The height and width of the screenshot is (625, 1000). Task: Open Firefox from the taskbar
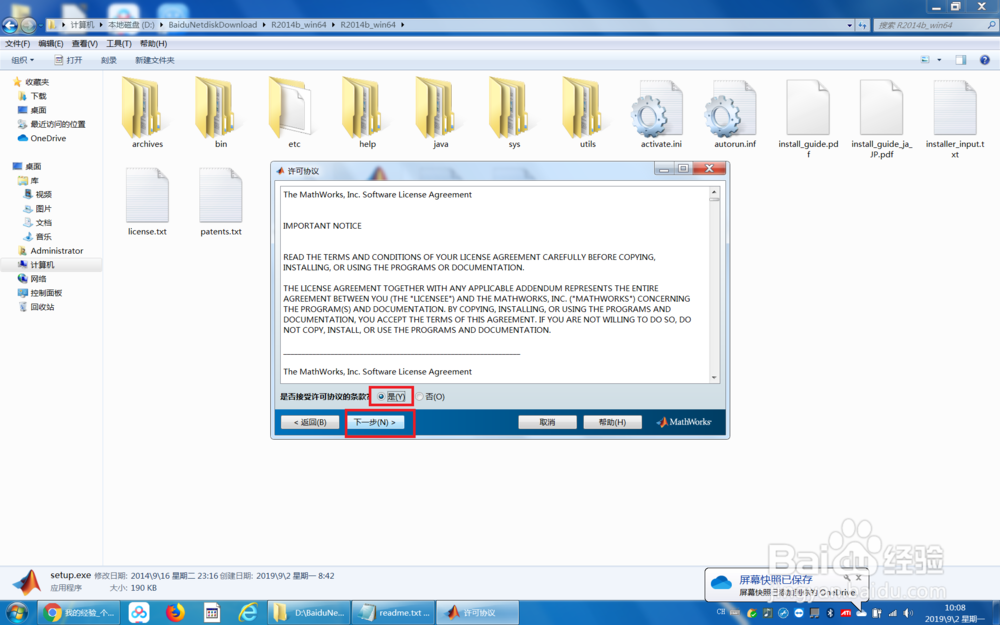point(175,613)
